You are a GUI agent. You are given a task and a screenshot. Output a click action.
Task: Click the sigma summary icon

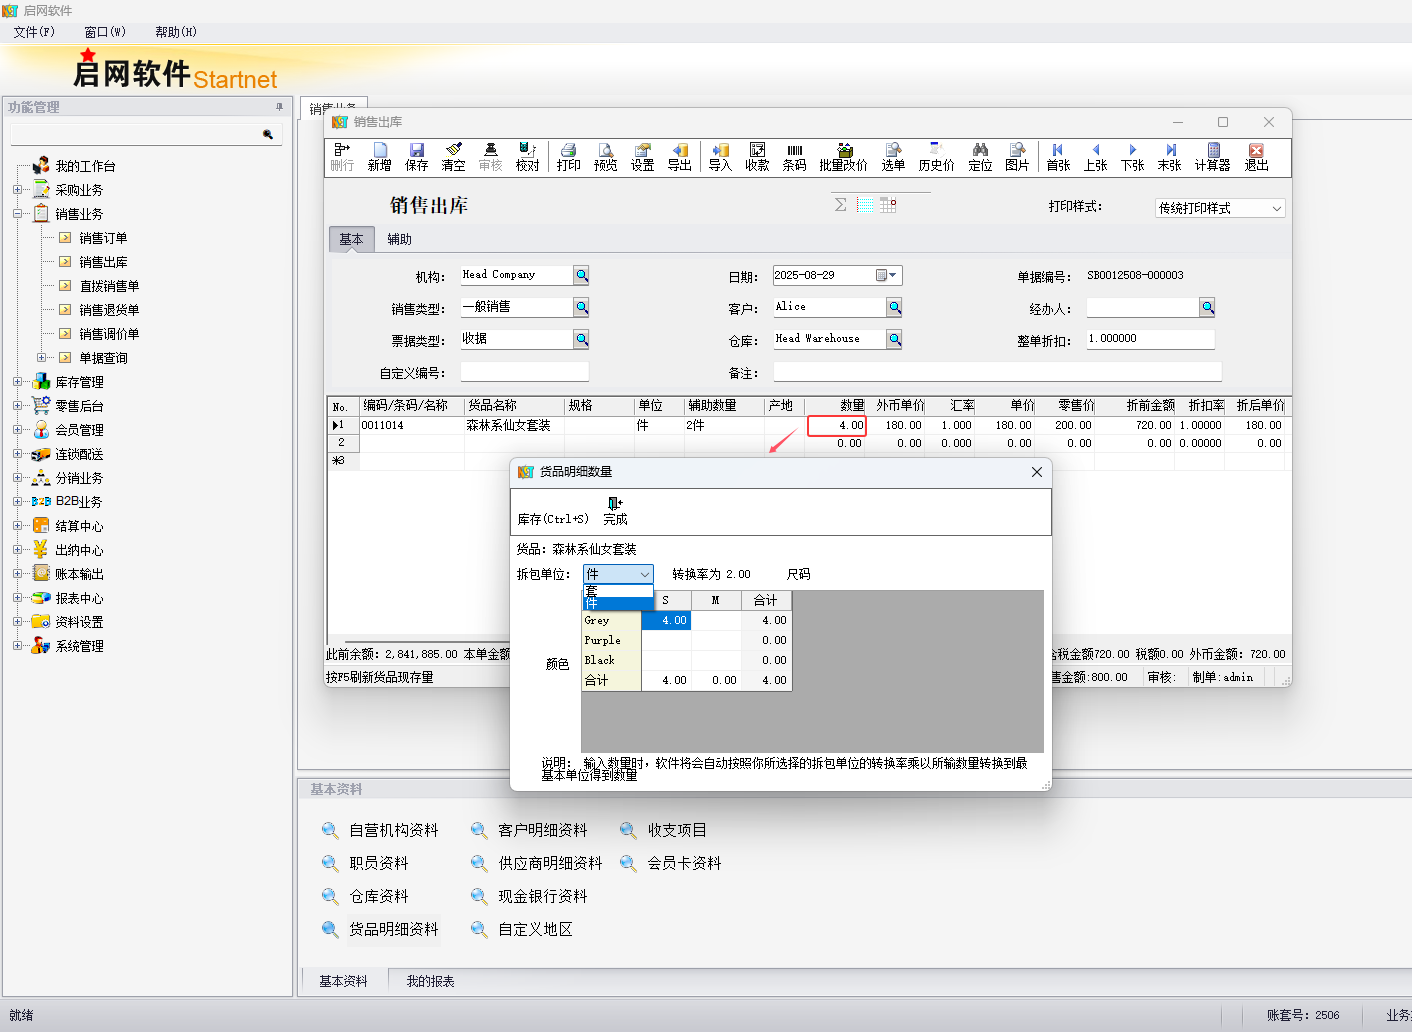click(x=840, y=204)
